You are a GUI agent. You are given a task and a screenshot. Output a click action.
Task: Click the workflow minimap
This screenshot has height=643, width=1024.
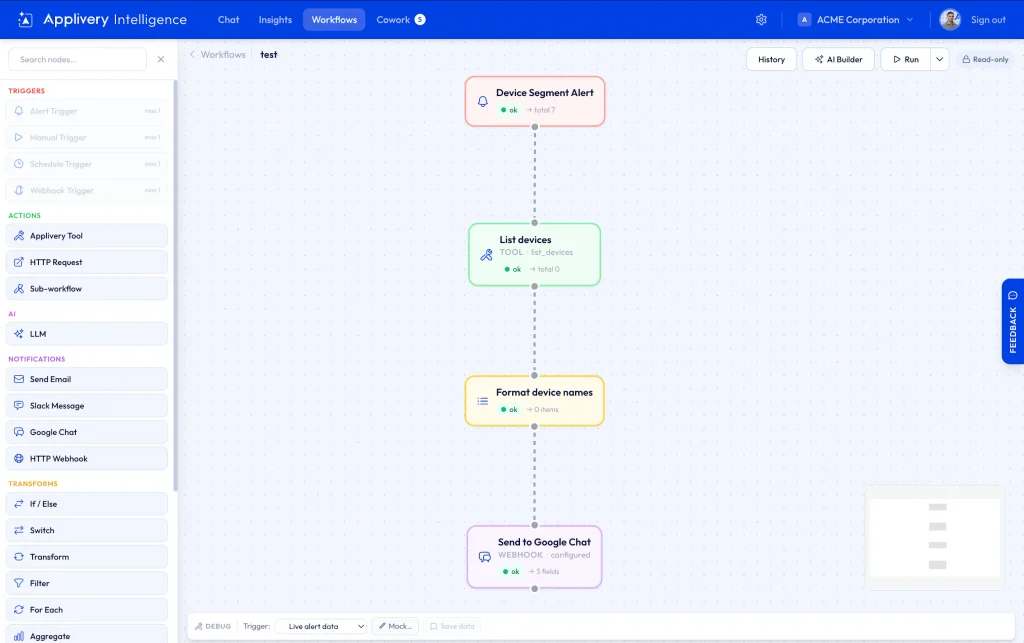pyautogui.click(x=935, y=537)
